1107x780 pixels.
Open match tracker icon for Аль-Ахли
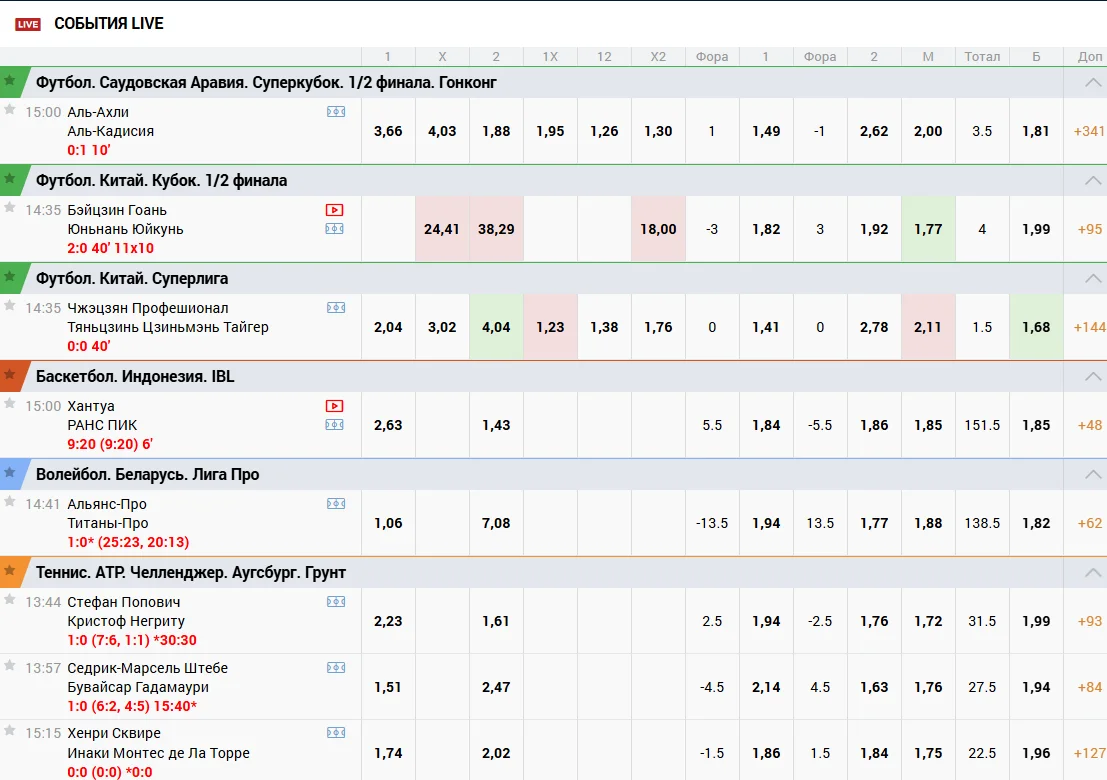(x=336, y=112)
